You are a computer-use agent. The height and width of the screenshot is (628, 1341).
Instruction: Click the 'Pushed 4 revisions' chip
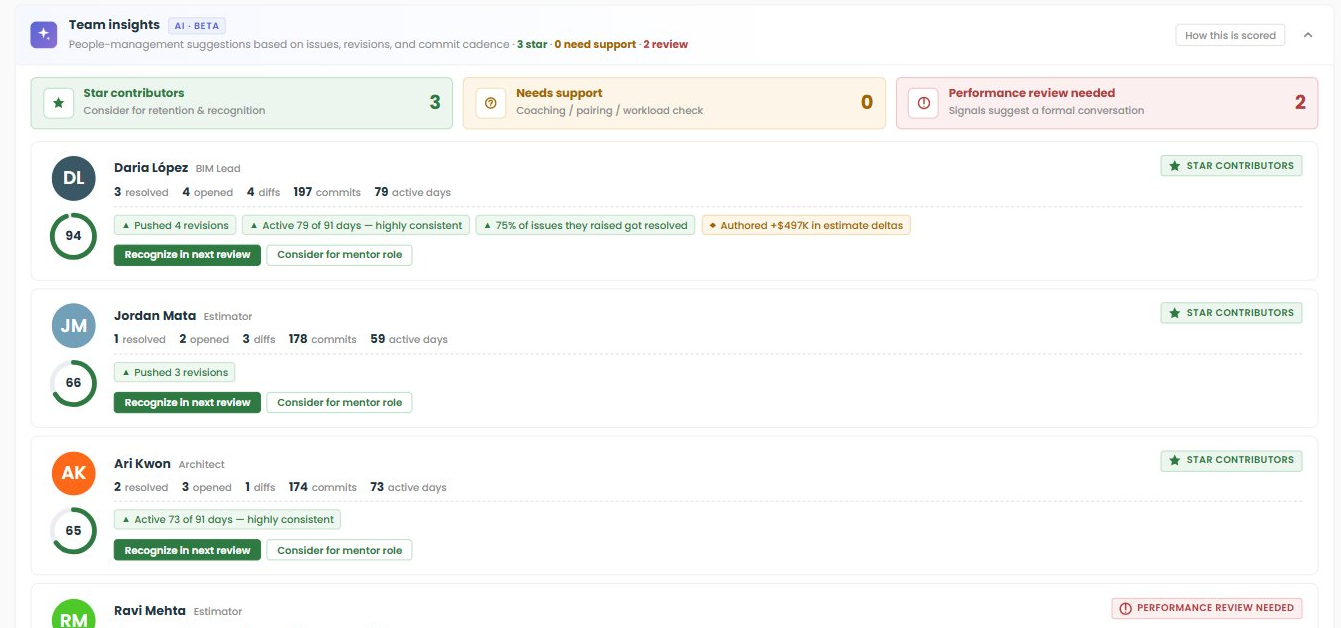pyautogui.click(x=175, y=225)
